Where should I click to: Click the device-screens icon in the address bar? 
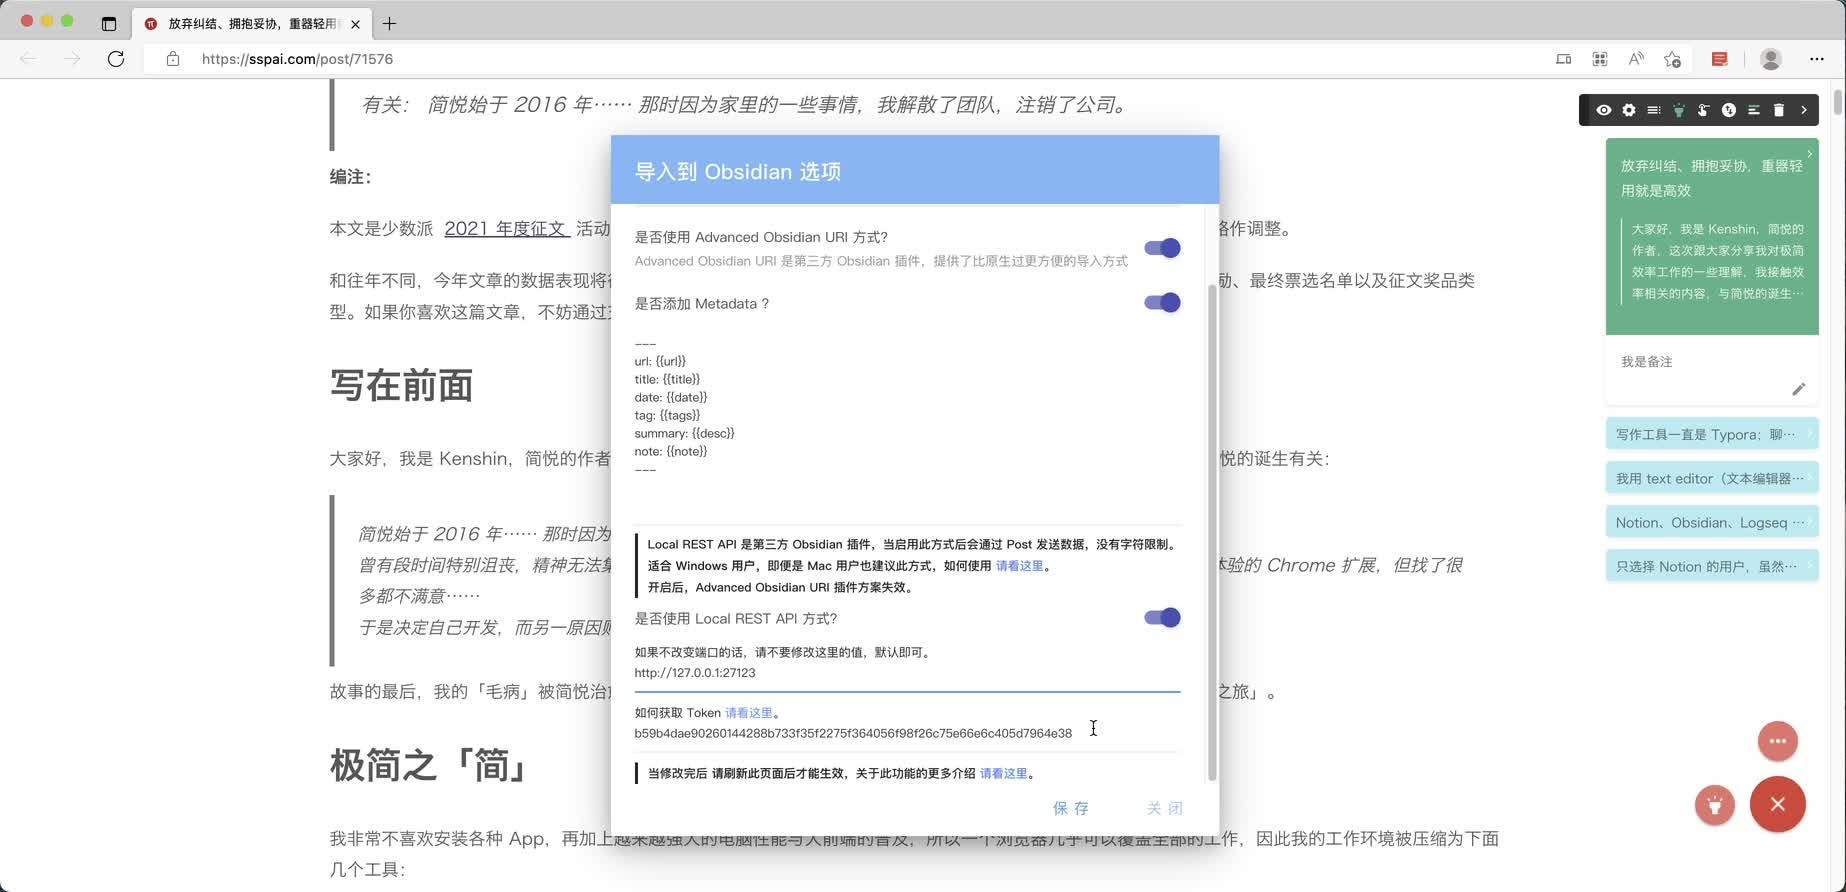[1563, 59]
